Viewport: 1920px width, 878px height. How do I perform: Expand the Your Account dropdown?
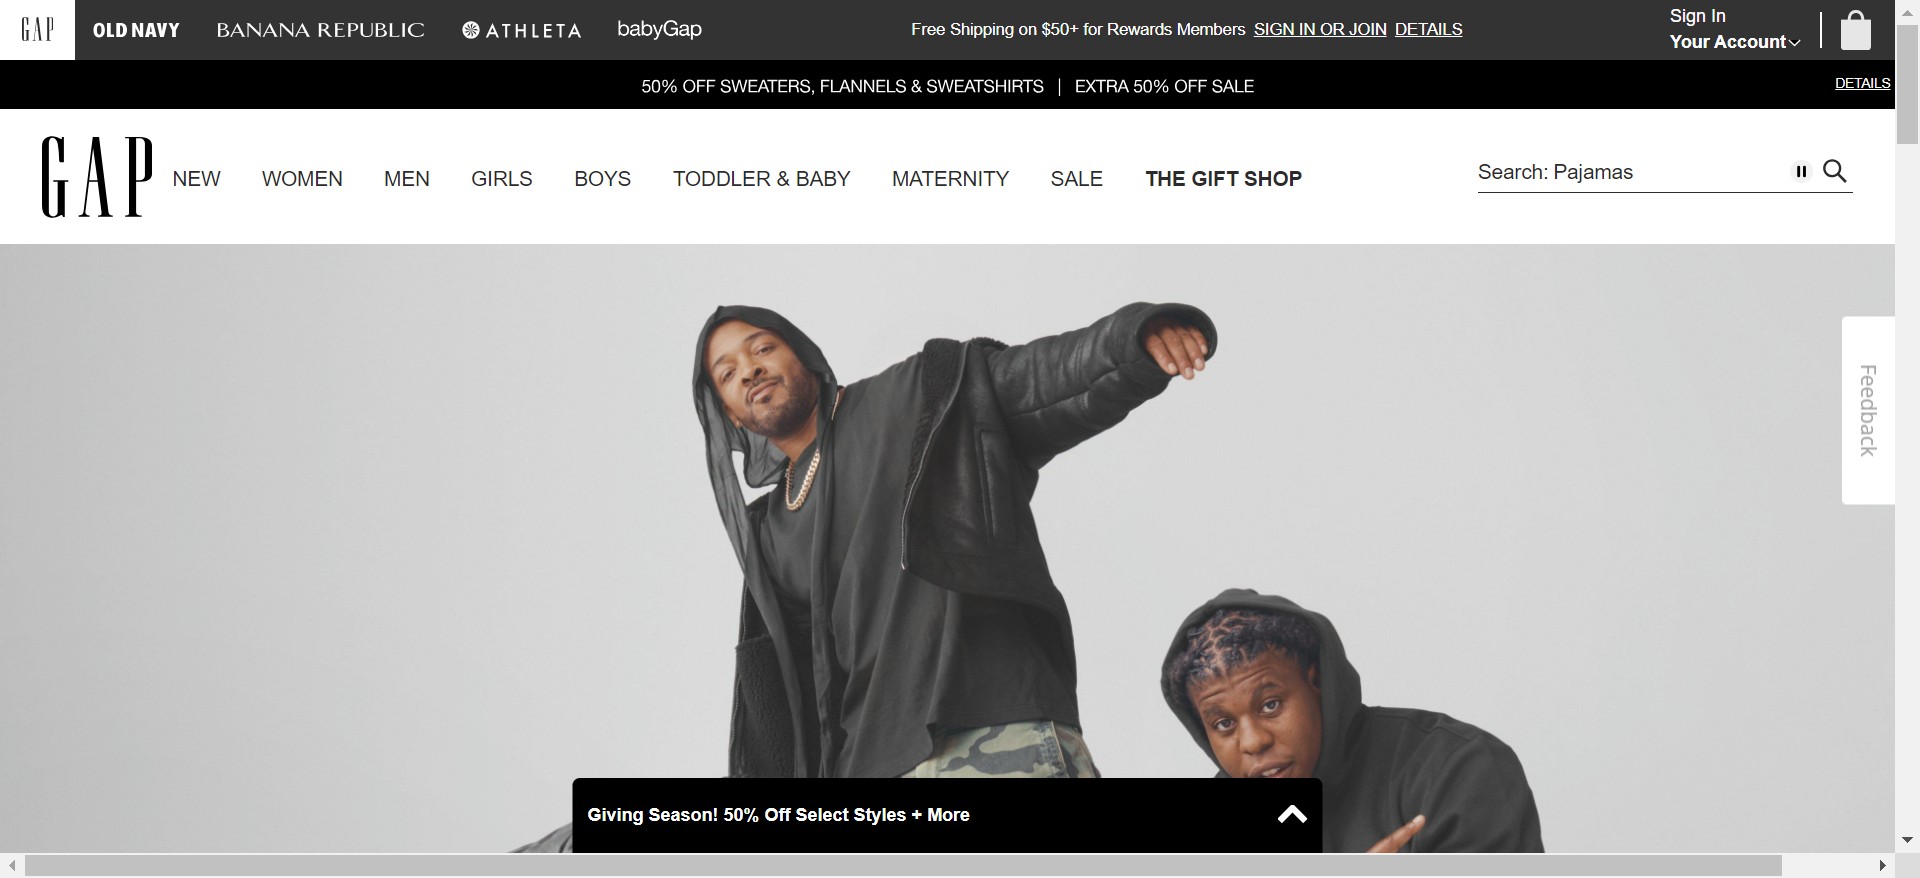click(x=1734, y=42)
